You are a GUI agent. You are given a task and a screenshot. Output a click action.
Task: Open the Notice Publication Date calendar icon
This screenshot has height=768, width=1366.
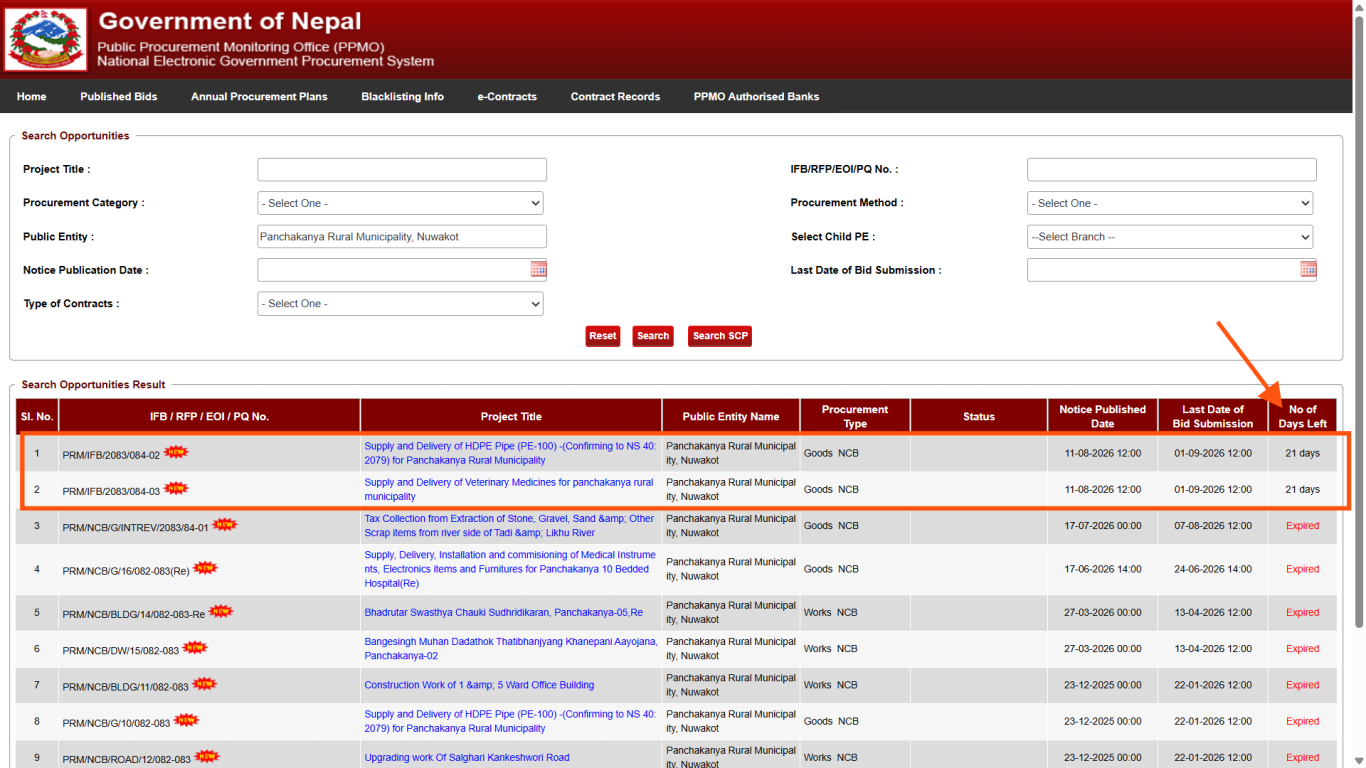tap(539, 269)
